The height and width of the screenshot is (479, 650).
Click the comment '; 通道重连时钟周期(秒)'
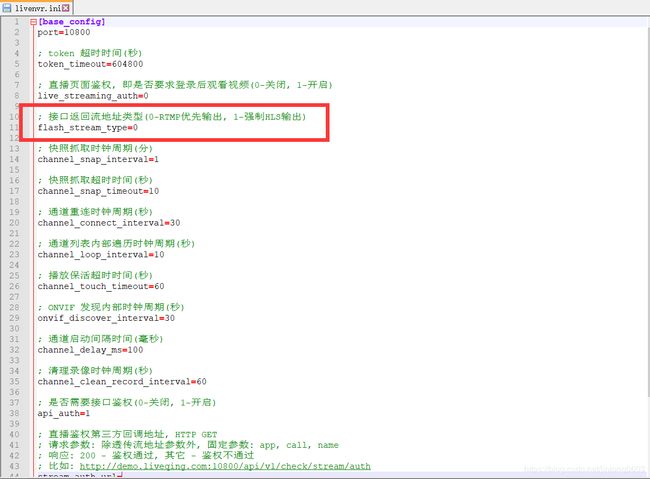[x=95, y=212]
